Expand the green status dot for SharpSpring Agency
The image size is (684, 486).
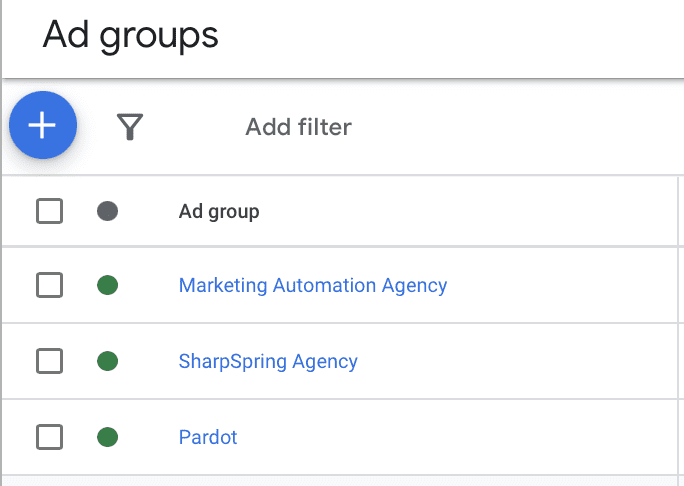point(108,361)
